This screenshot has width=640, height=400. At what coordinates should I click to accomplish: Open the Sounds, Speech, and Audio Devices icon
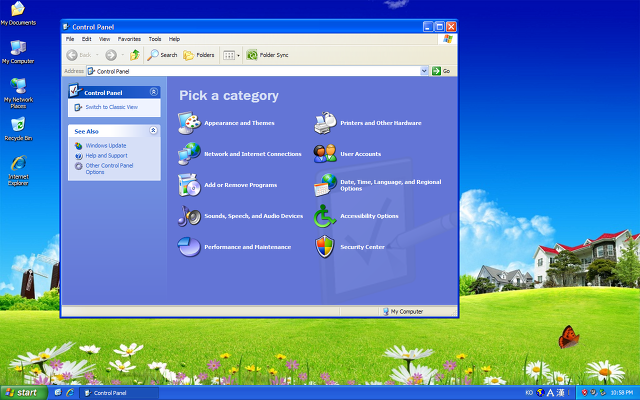click(189, 216)
